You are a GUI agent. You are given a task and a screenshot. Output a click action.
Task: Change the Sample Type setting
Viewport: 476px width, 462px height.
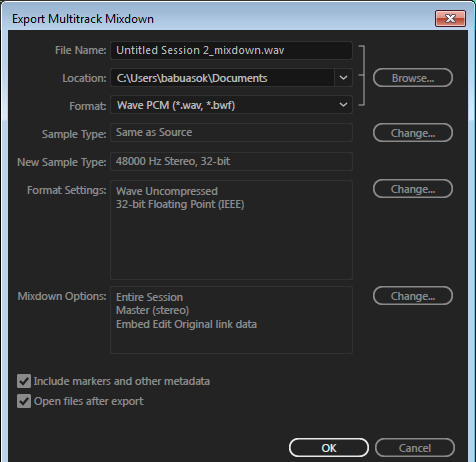[x=413, y=133]
